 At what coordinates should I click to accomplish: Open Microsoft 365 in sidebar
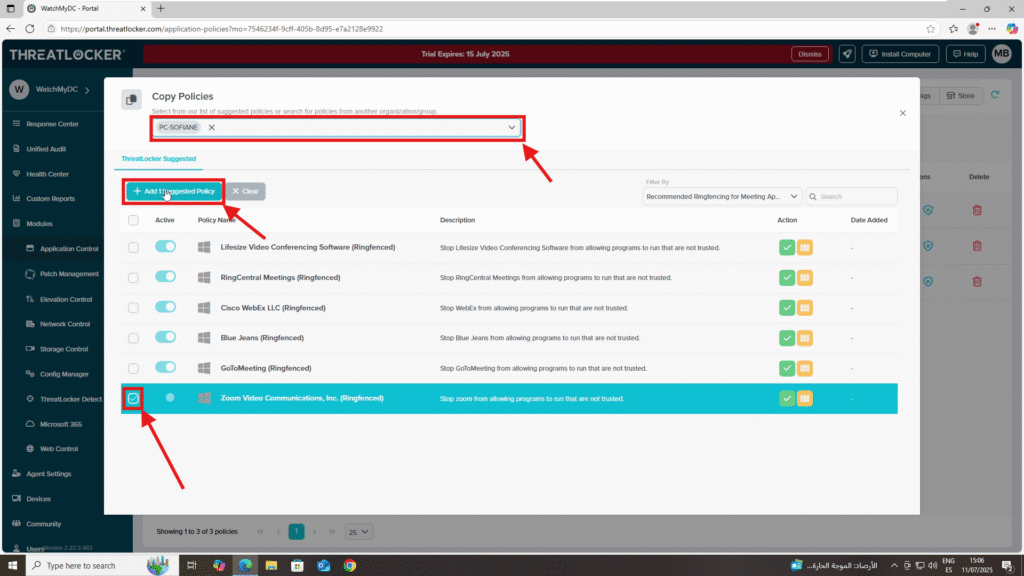[x=61, y=424]
